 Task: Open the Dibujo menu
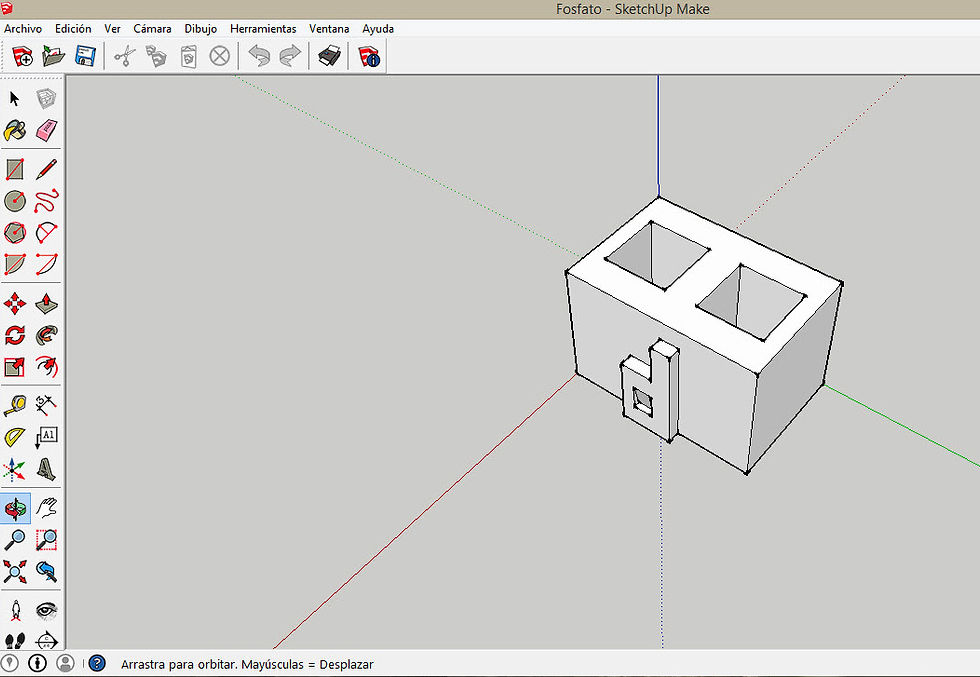click(x=201, y=29)
